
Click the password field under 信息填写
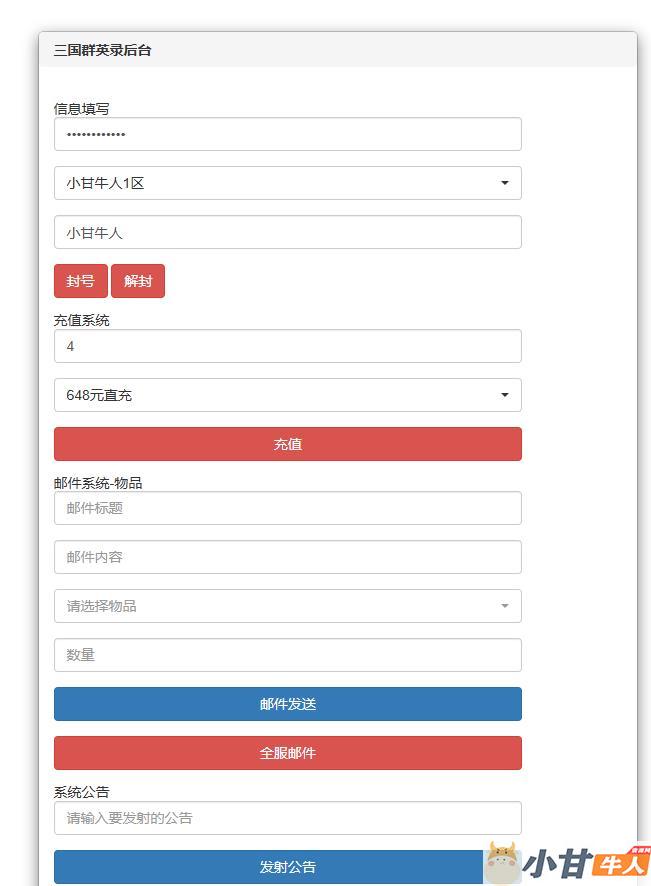pos(287,134)
